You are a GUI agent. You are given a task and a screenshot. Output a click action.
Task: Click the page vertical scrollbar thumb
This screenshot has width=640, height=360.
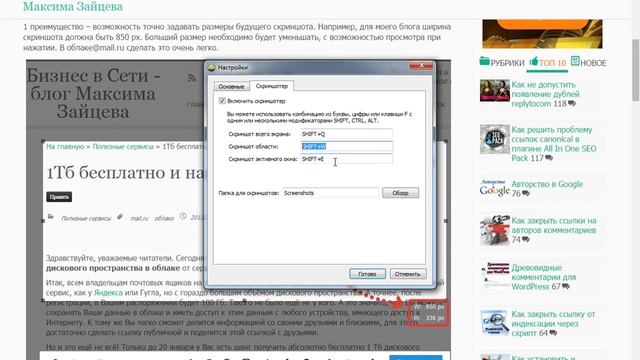636,69
